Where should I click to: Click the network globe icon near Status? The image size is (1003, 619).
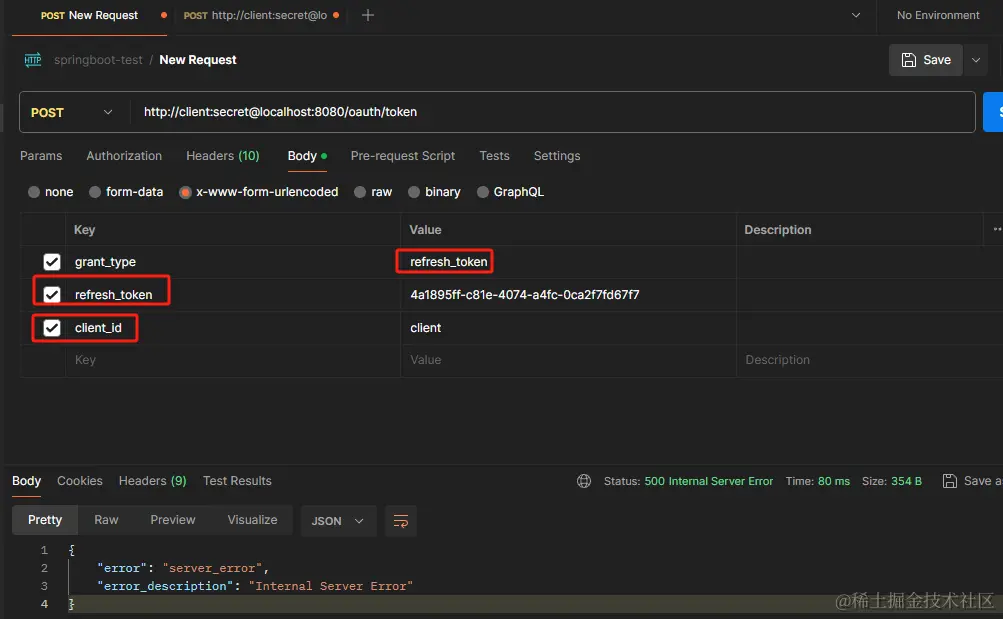pyautogui.click(x=583, y=481)
